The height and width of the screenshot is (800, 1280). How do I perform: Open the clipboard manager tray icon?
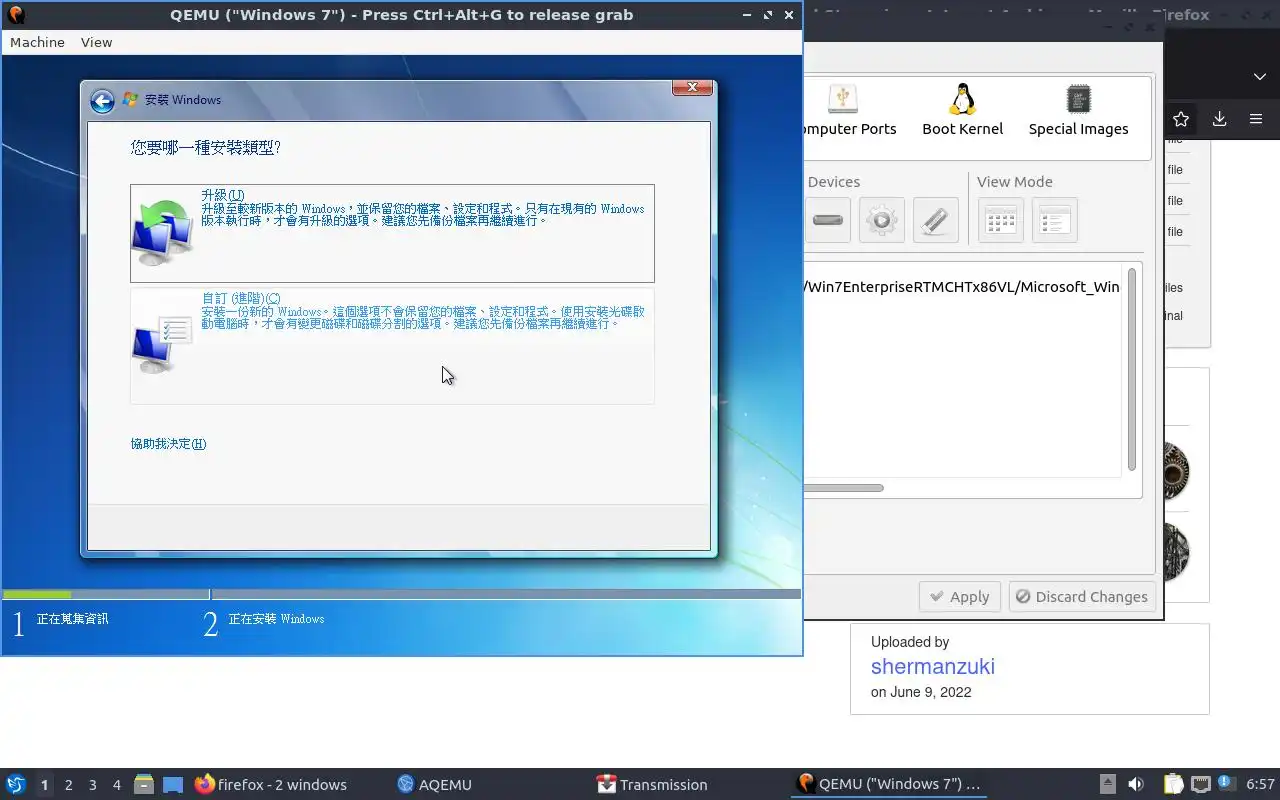(x=1173, y=784)
